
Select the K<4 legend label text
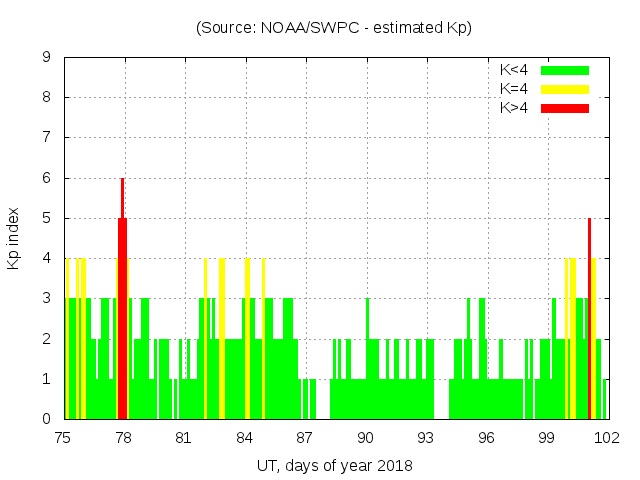click(514, 70)
